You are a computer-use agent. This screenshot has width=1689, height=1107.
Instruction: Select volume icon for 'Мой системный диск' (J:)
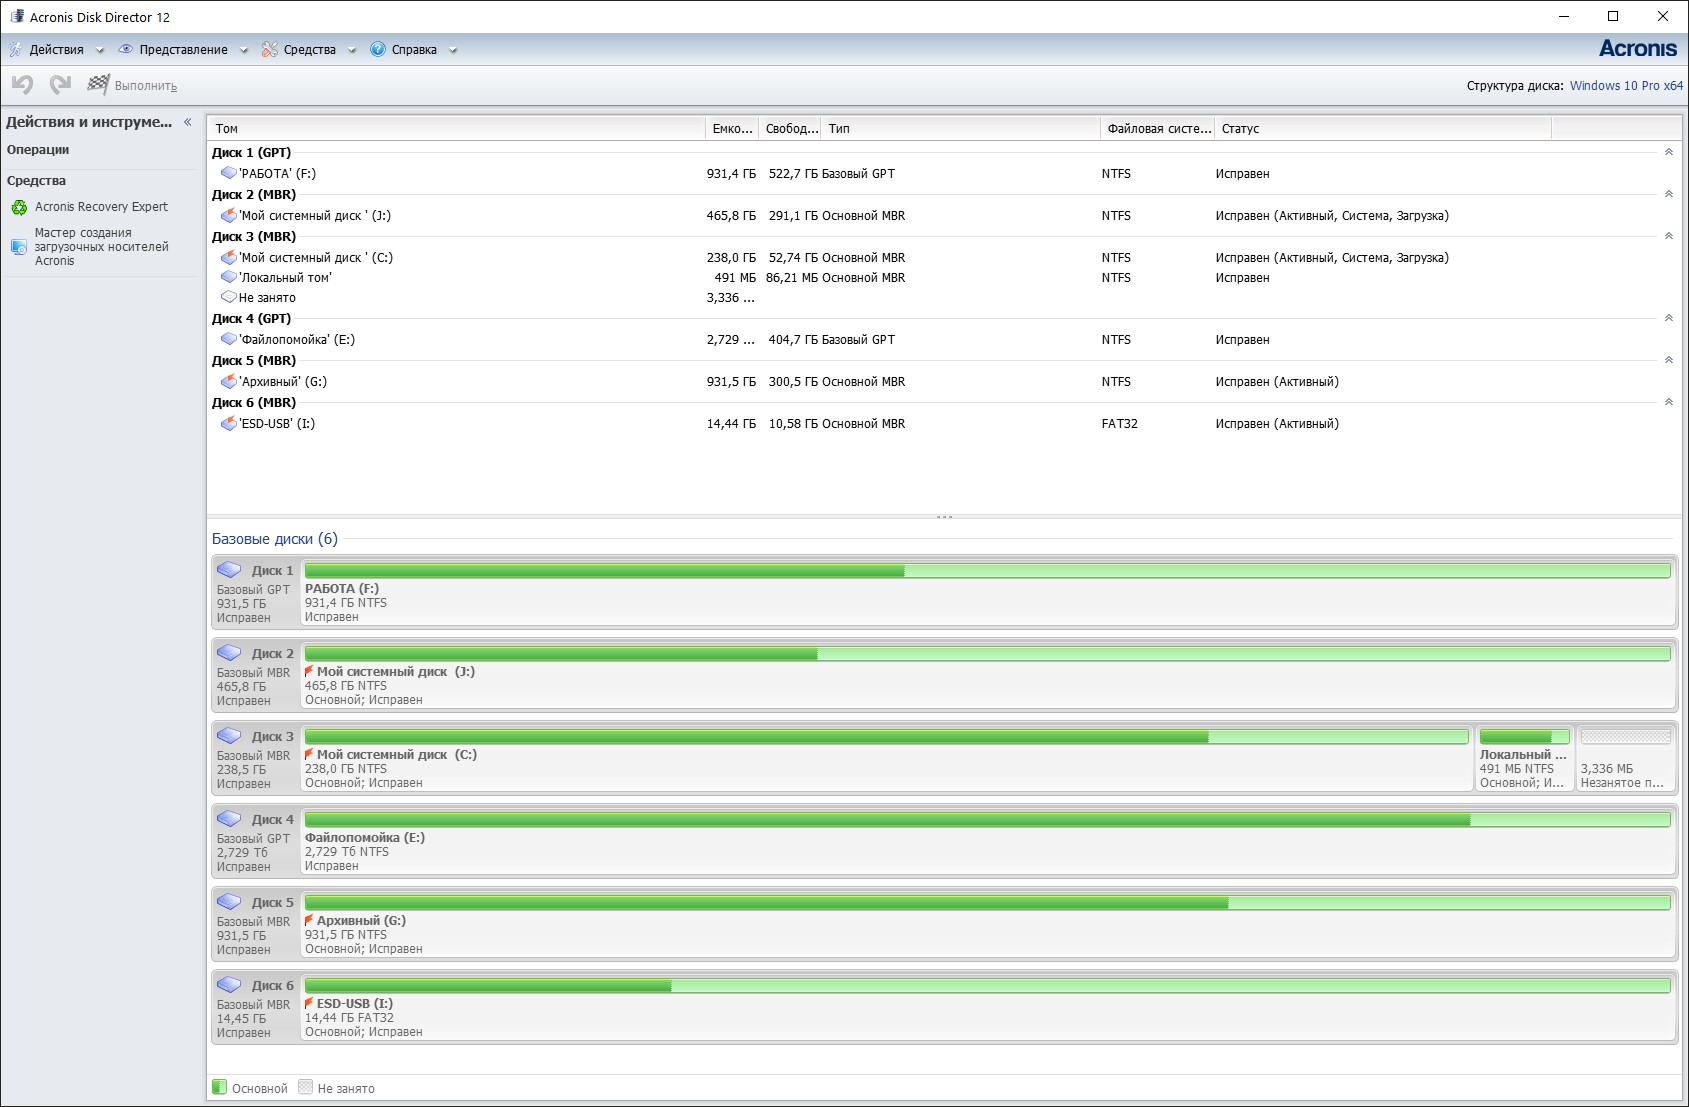pyautogui.click(x=229, y=215)
